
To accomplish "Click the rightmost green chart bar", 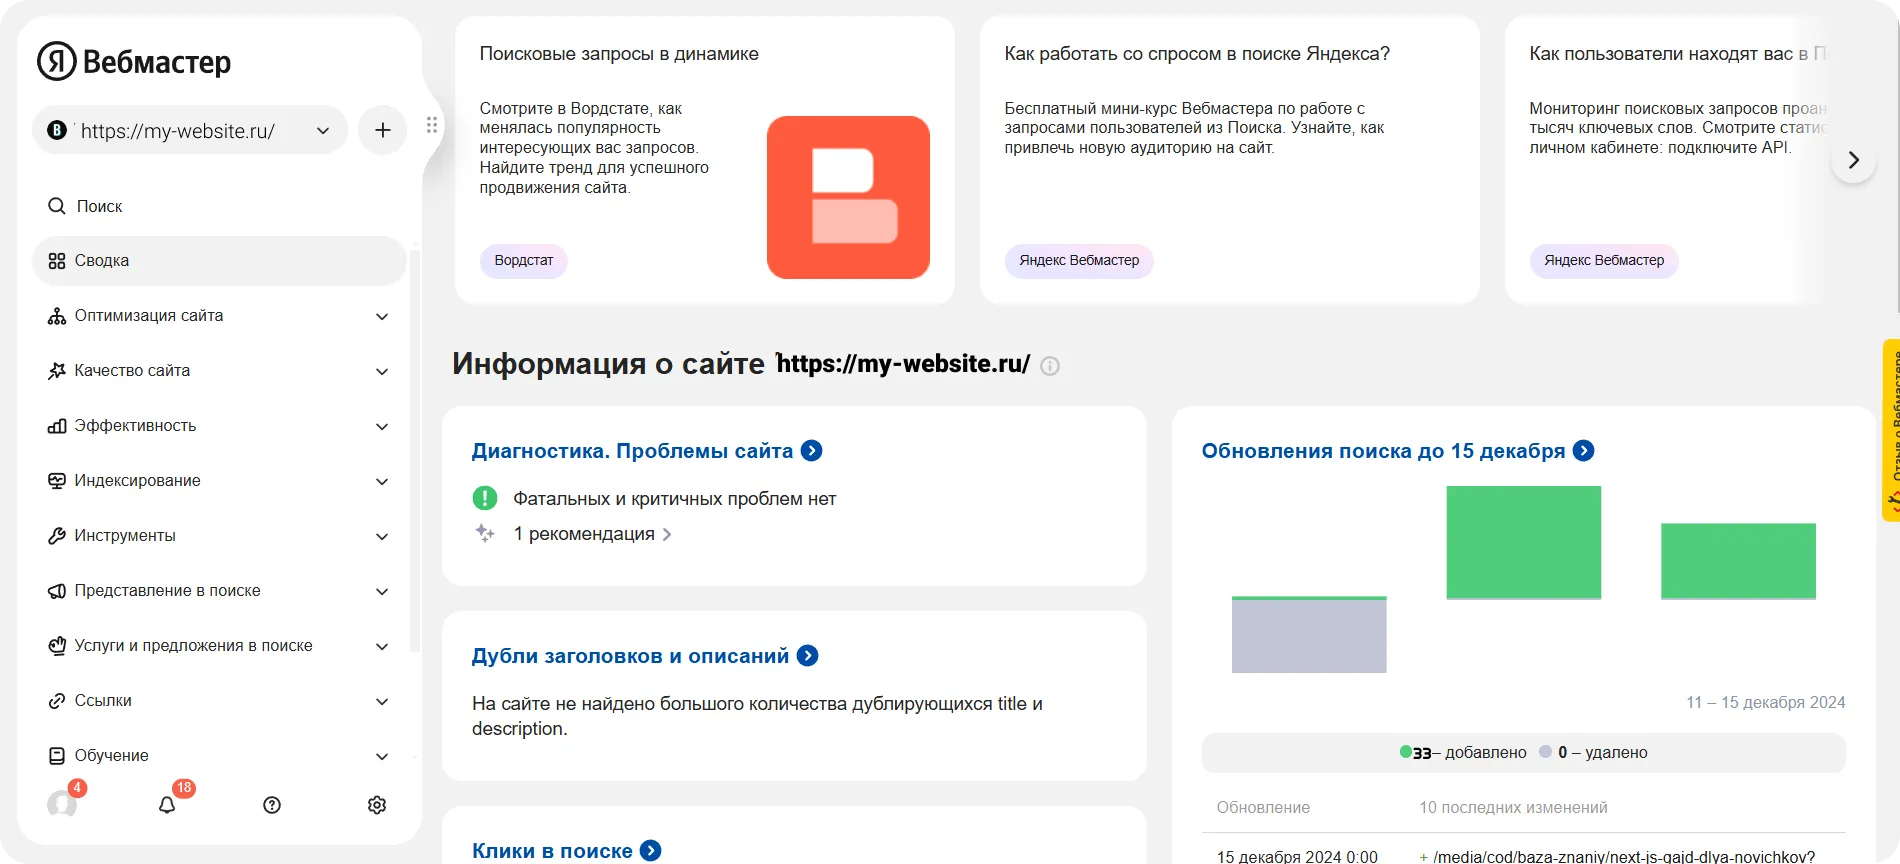I will click(x=1738, y=561).
